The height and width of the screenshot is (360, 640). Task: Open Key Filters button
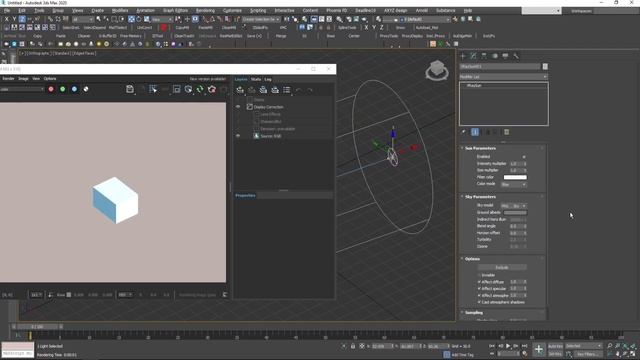tap(587, 354)
